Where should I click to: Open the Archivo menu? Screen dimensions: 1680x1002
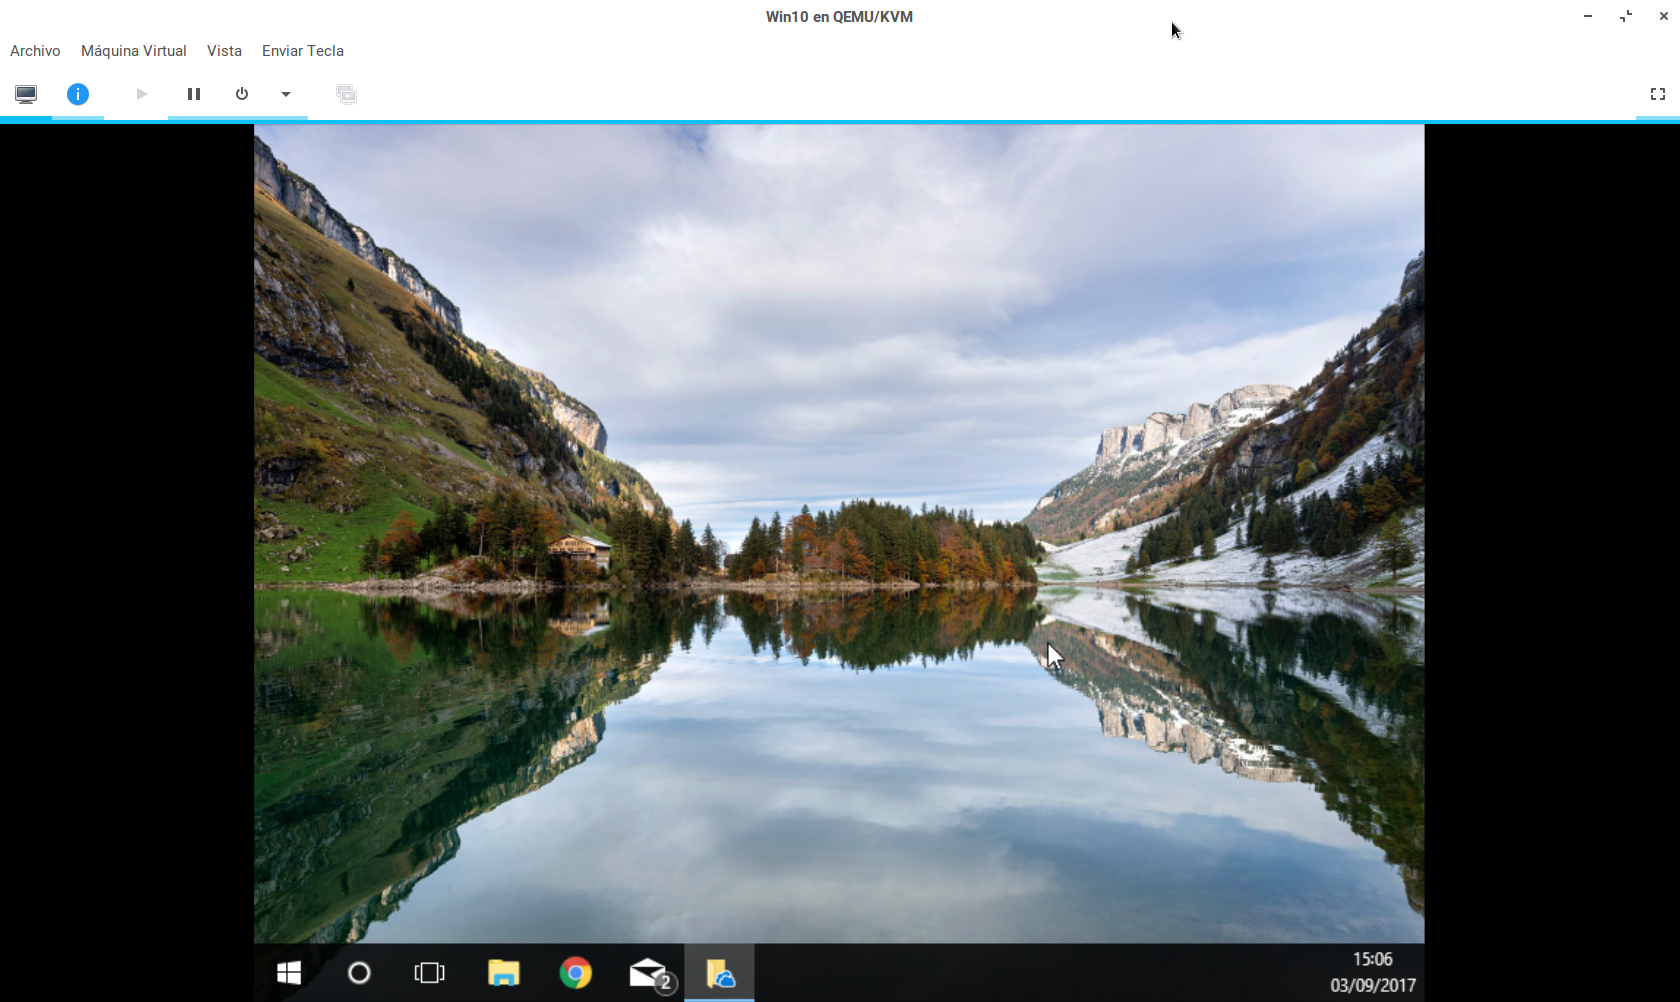coord(35,51)
